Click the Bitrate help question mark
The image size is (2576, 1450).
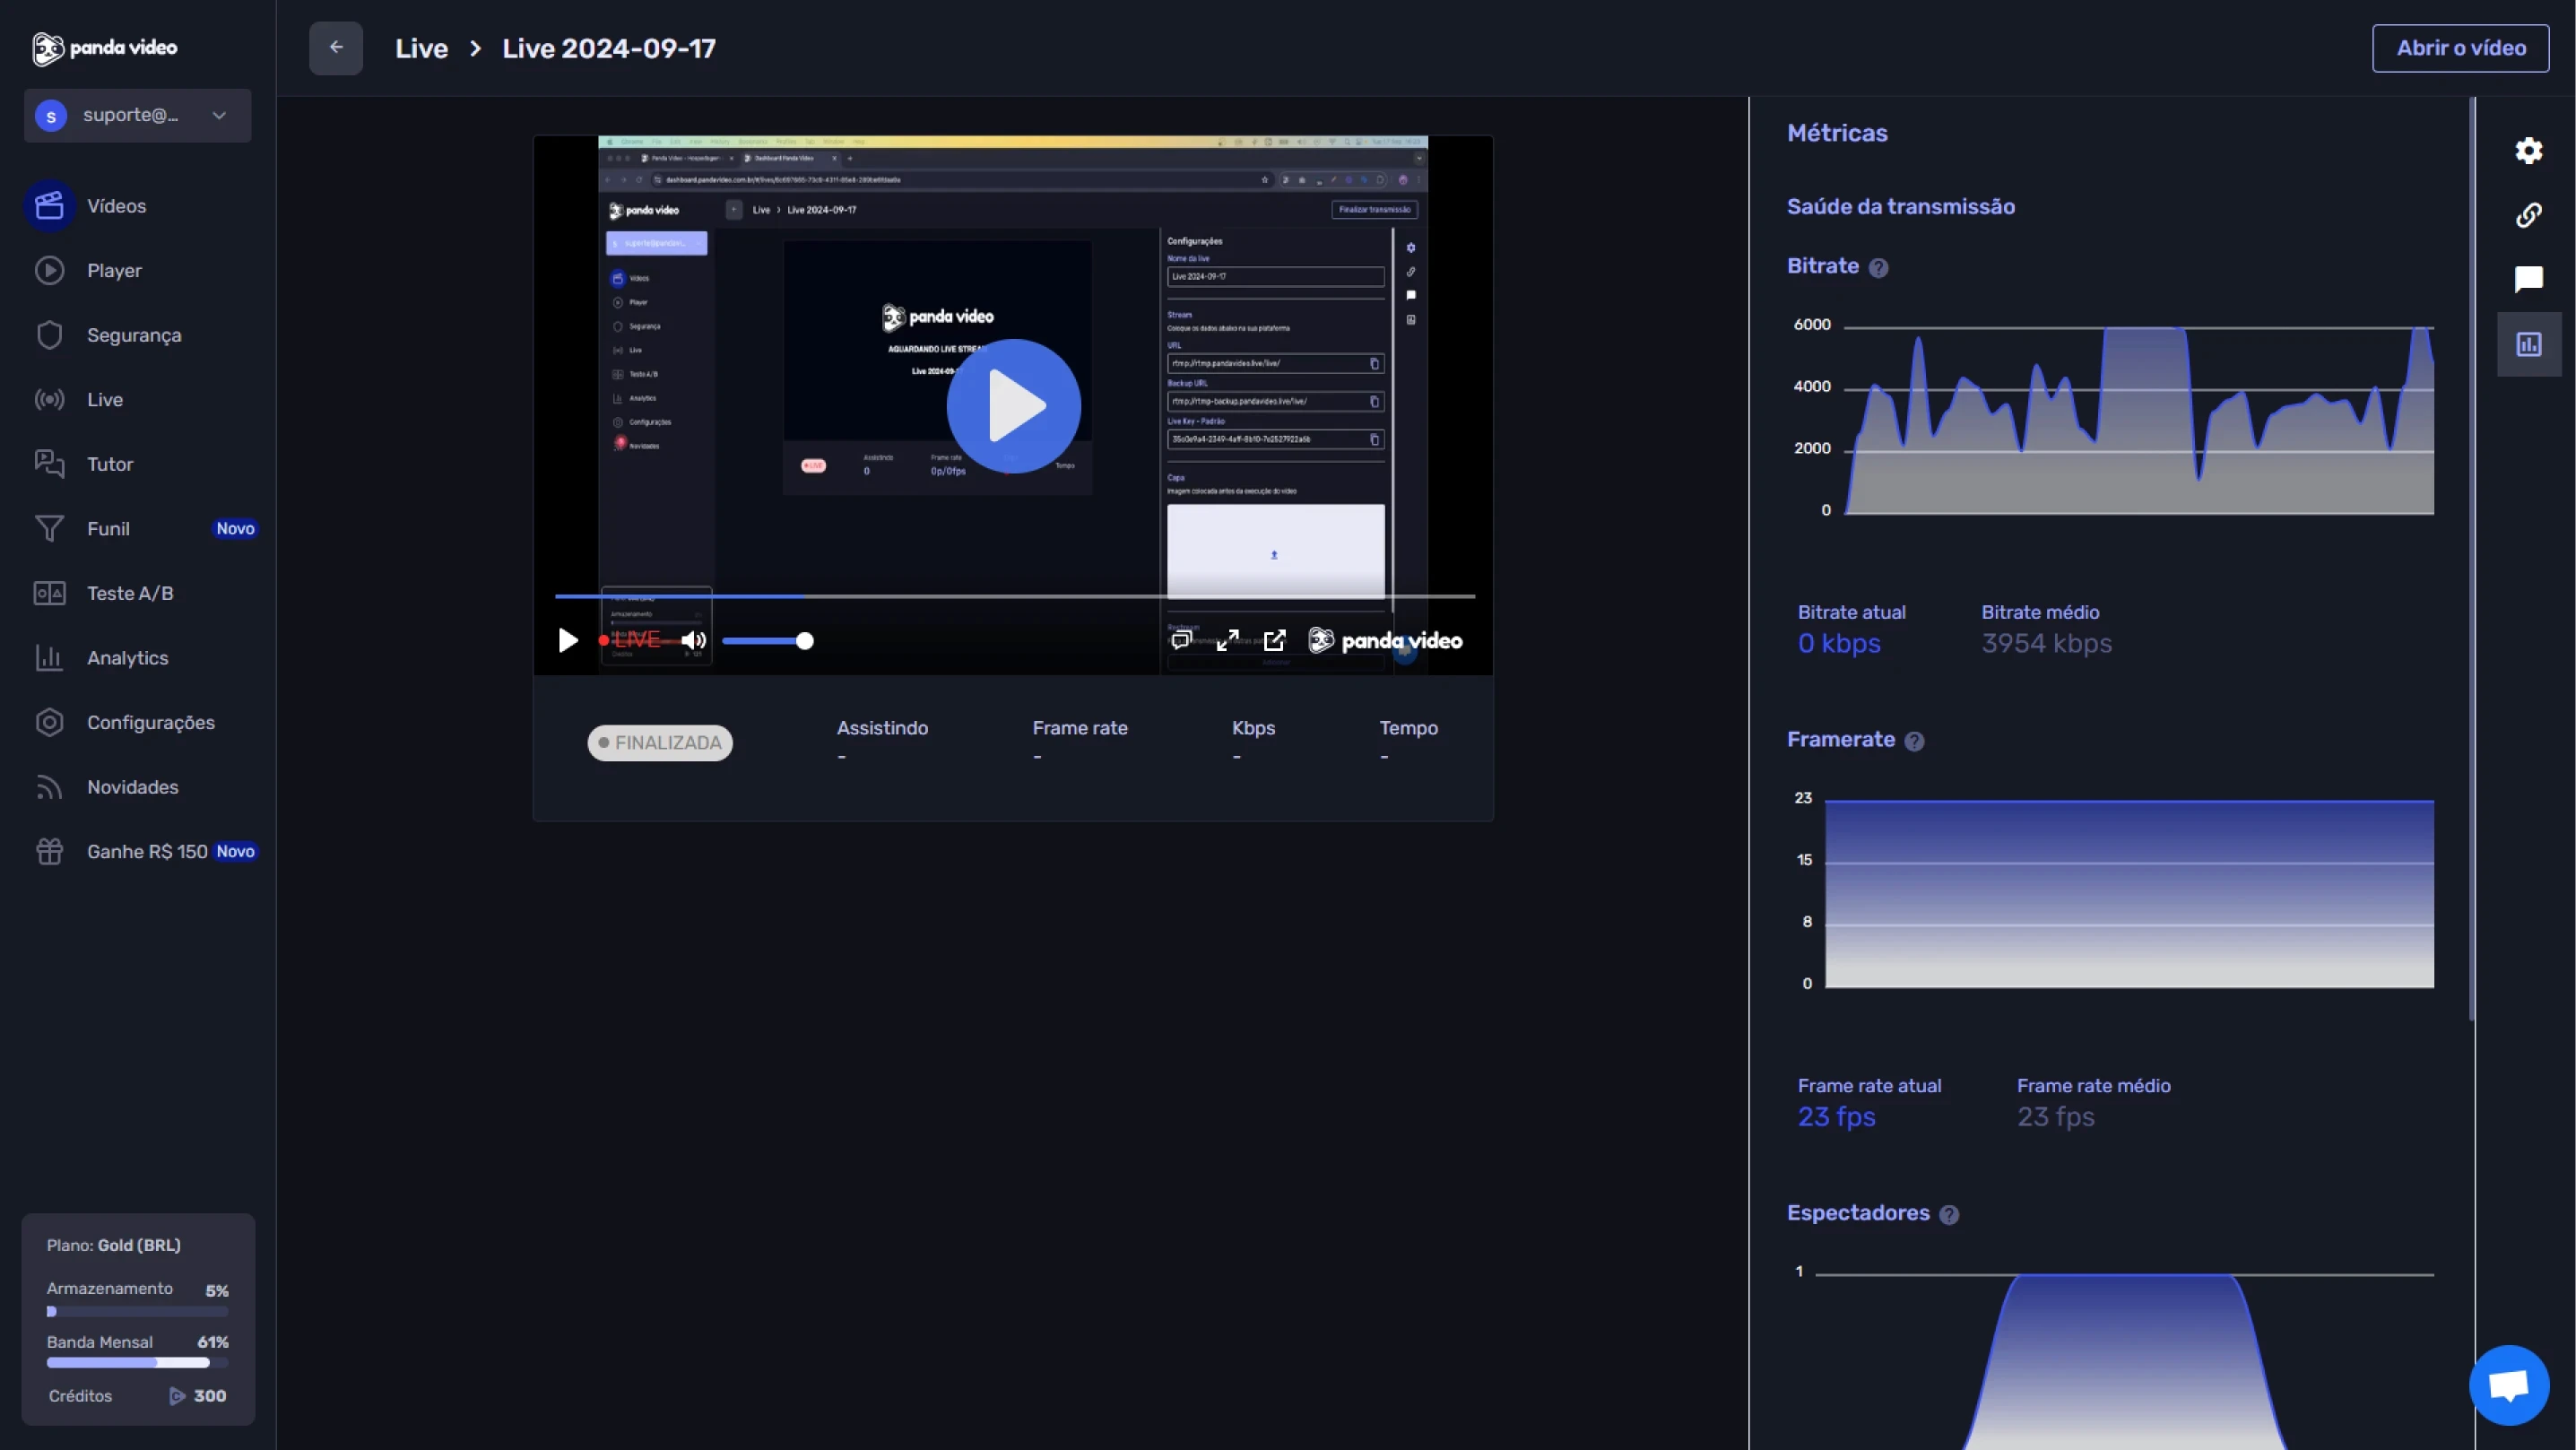(x=1878, y=268)
